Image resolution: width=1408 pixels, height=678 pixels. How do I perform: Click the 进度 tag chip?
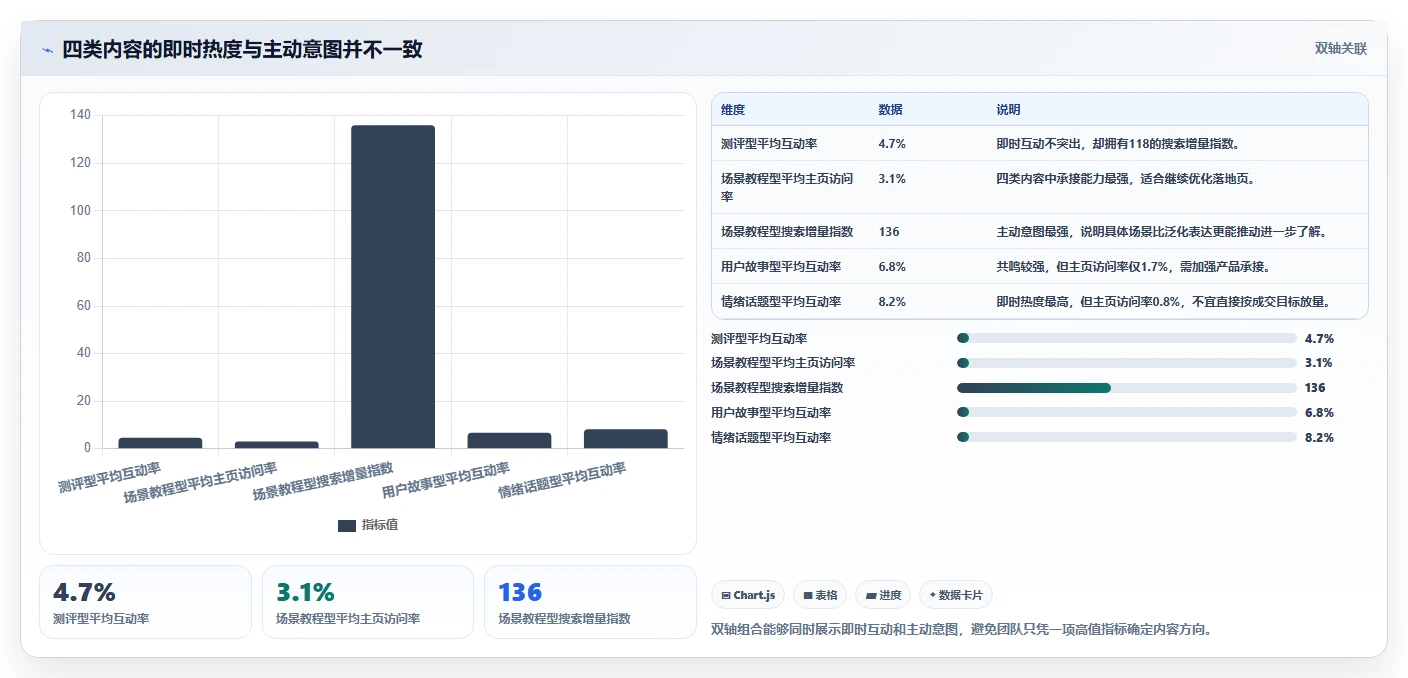point(883,595)
